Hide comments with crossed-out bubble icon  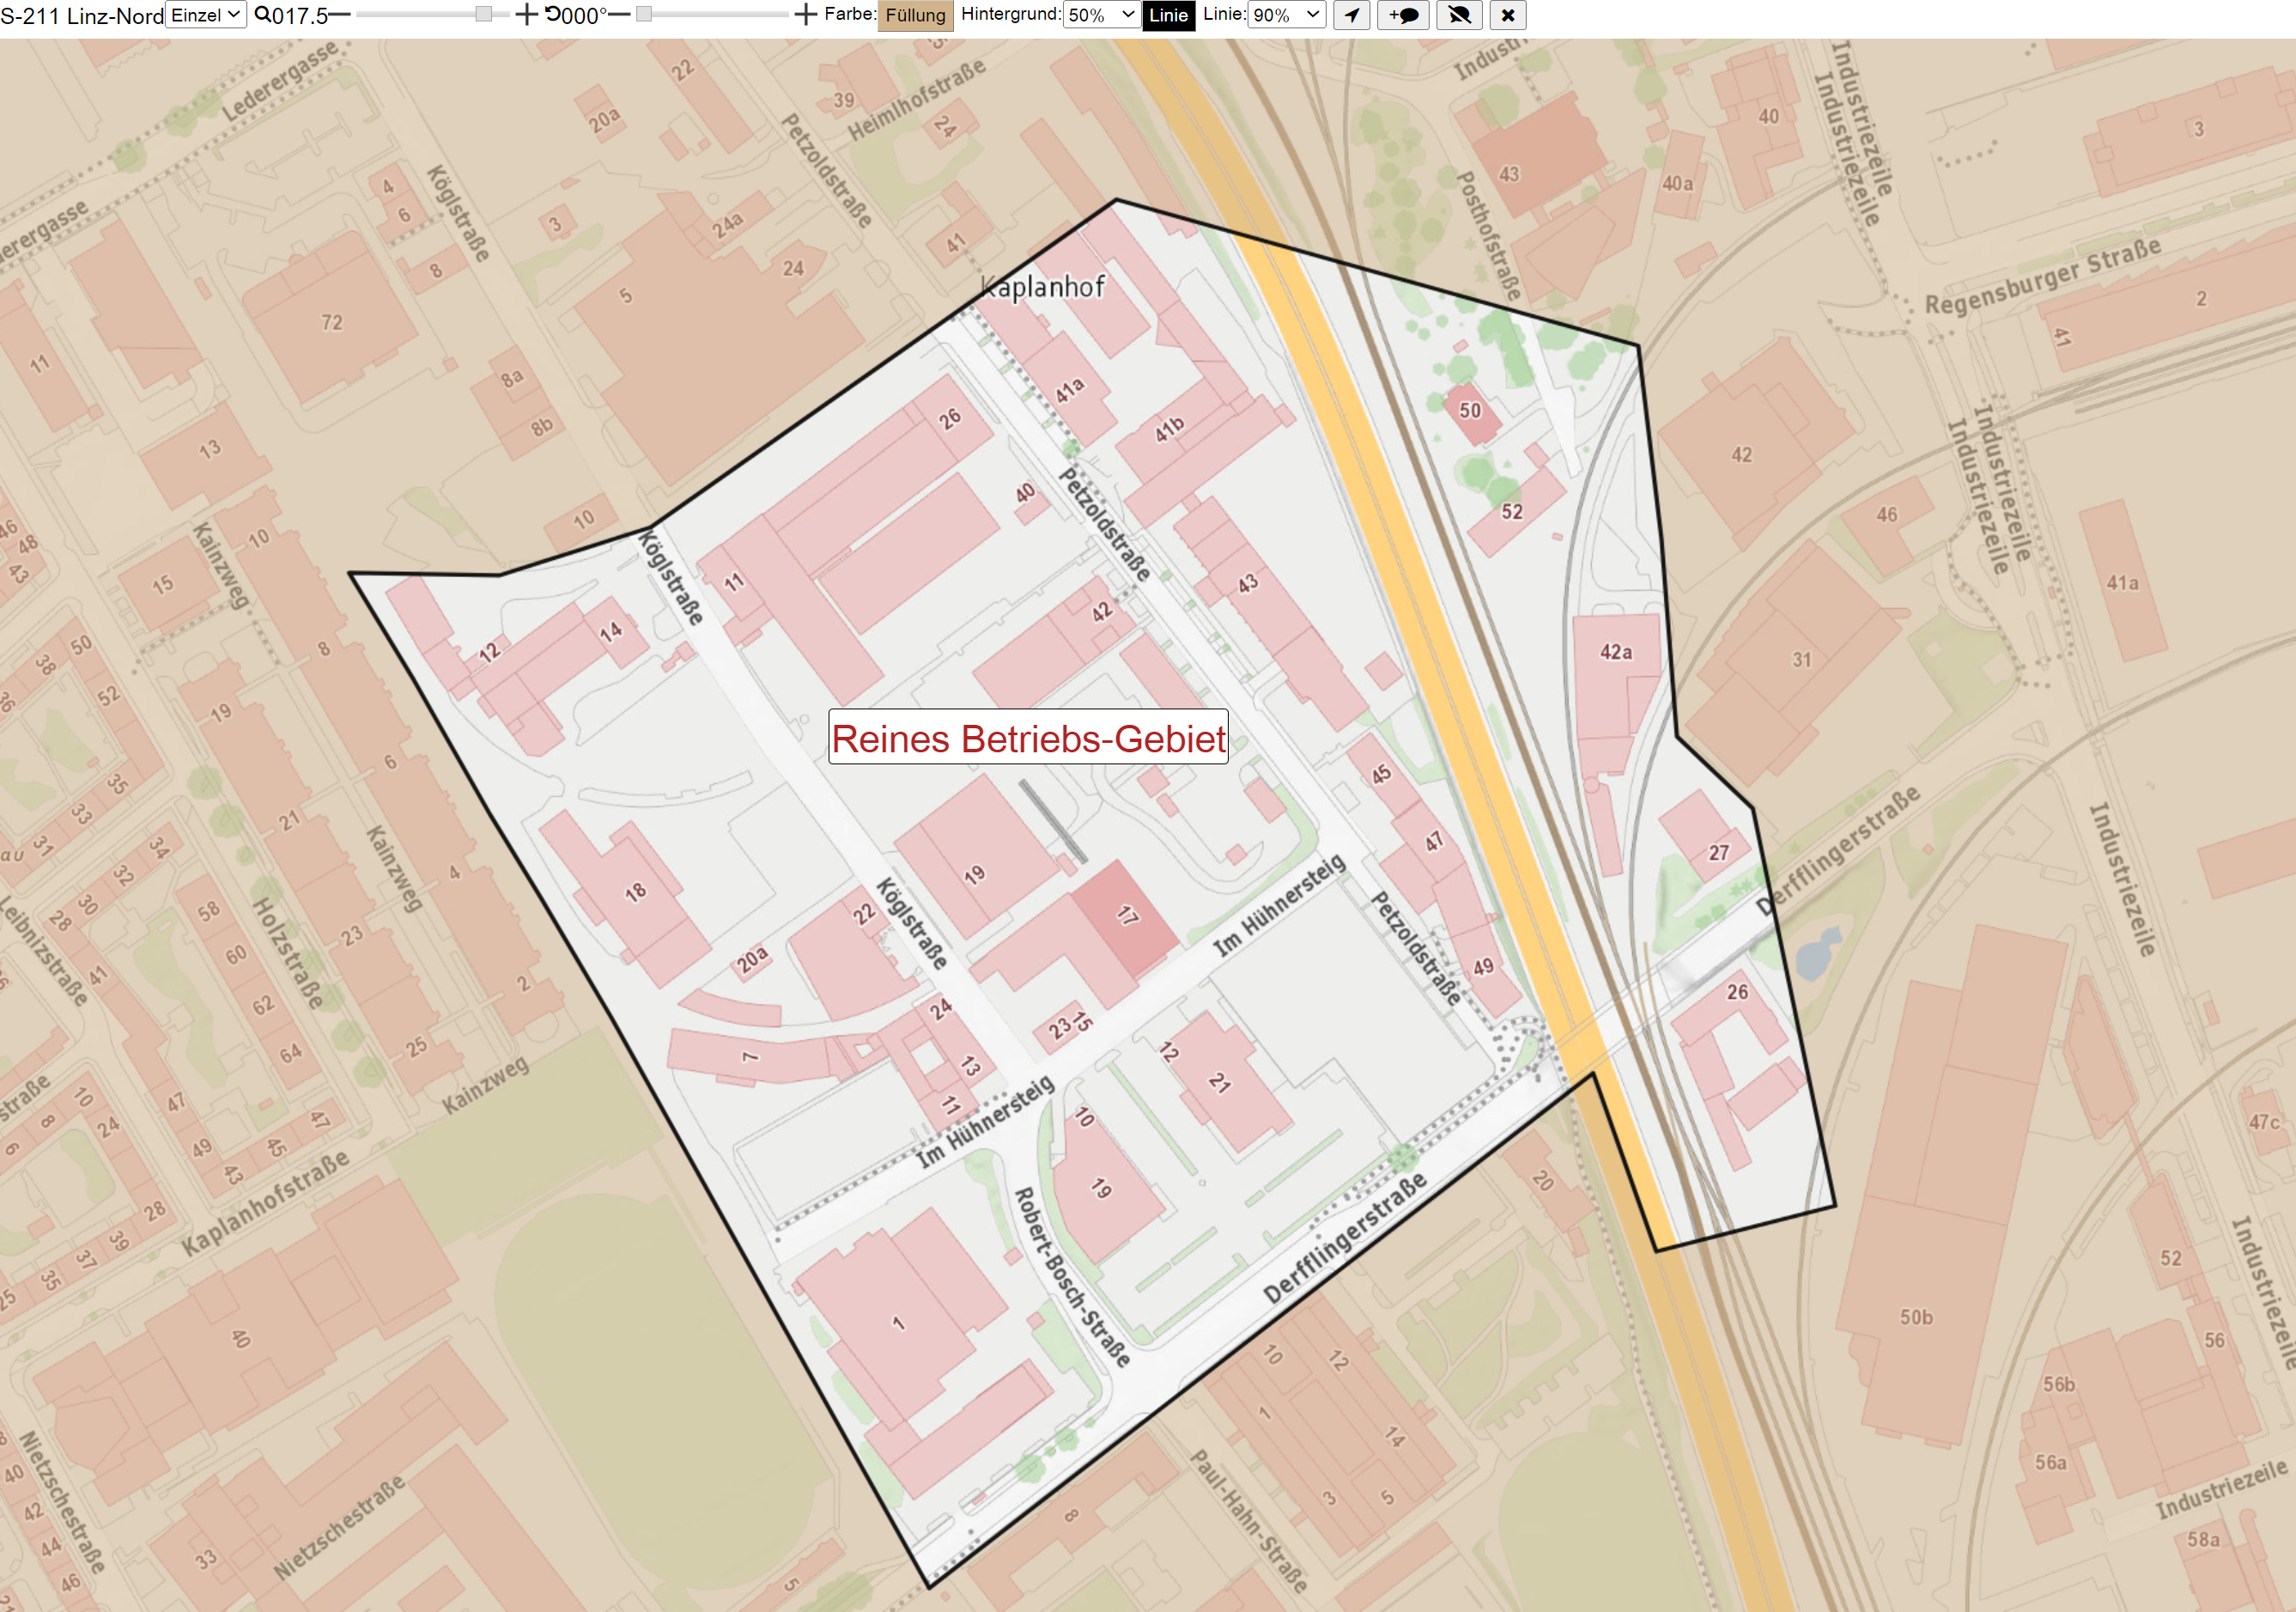(1460, 15)
